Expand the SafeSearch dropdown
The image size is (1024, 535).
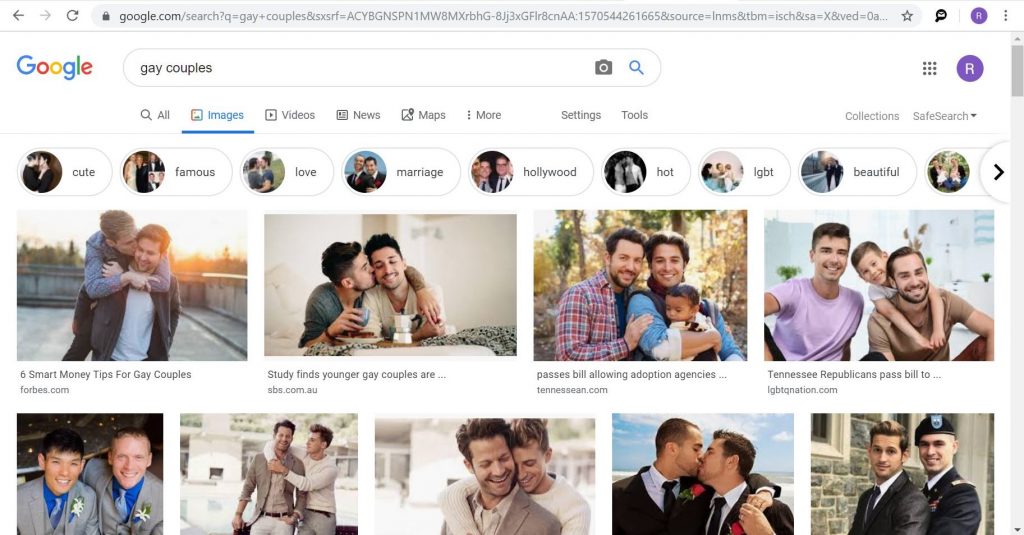click(x=944, y=116)
